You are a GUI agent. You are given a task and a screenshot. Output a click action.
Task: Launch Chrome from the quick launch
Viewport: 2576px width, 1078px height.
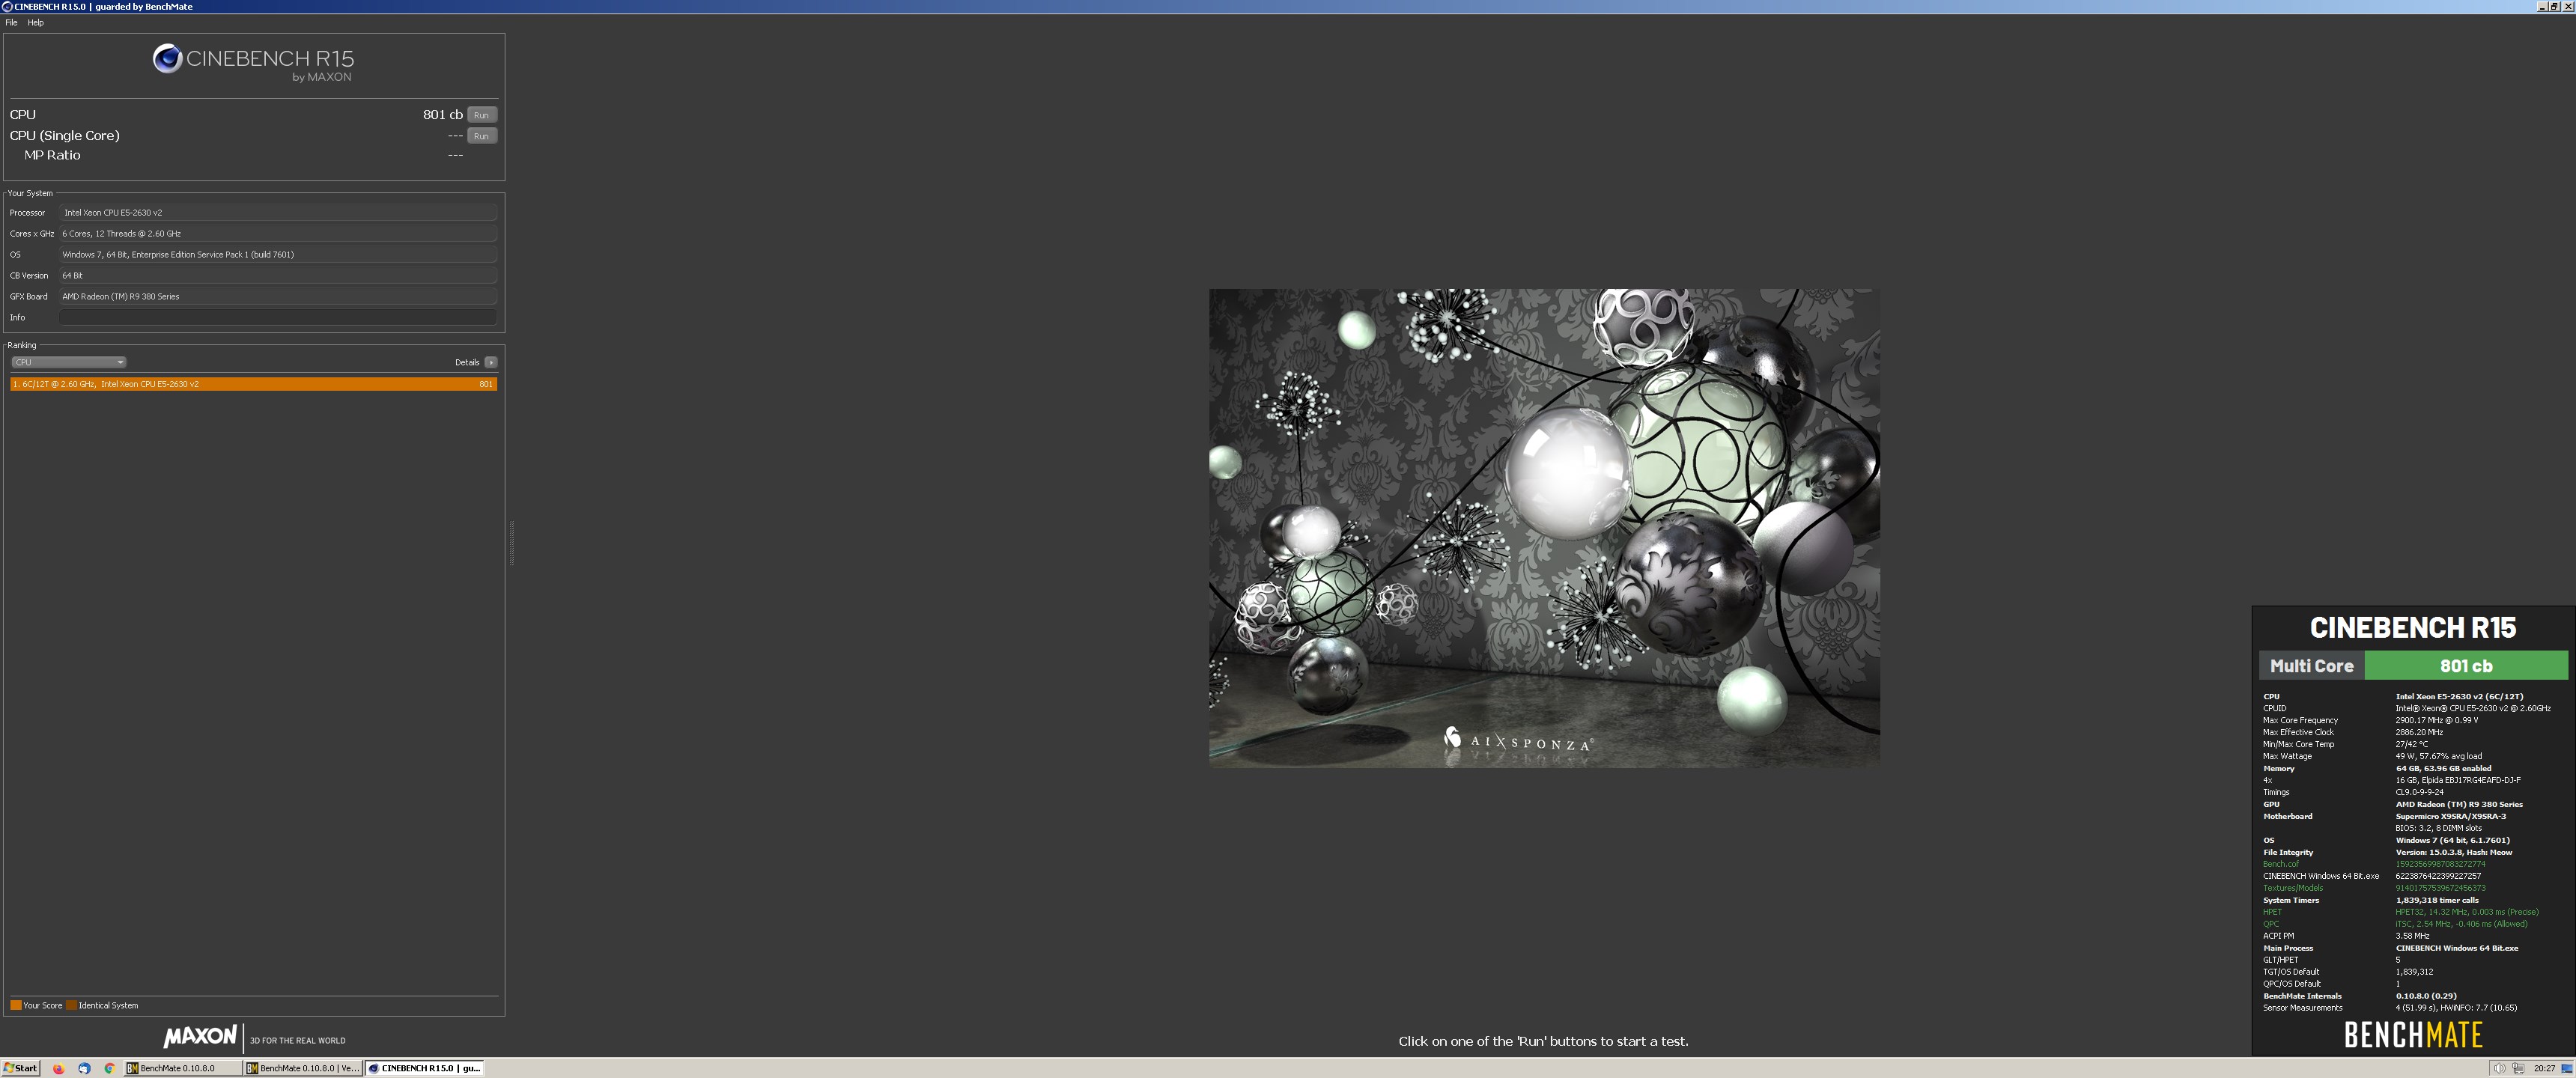[110, 1068]
